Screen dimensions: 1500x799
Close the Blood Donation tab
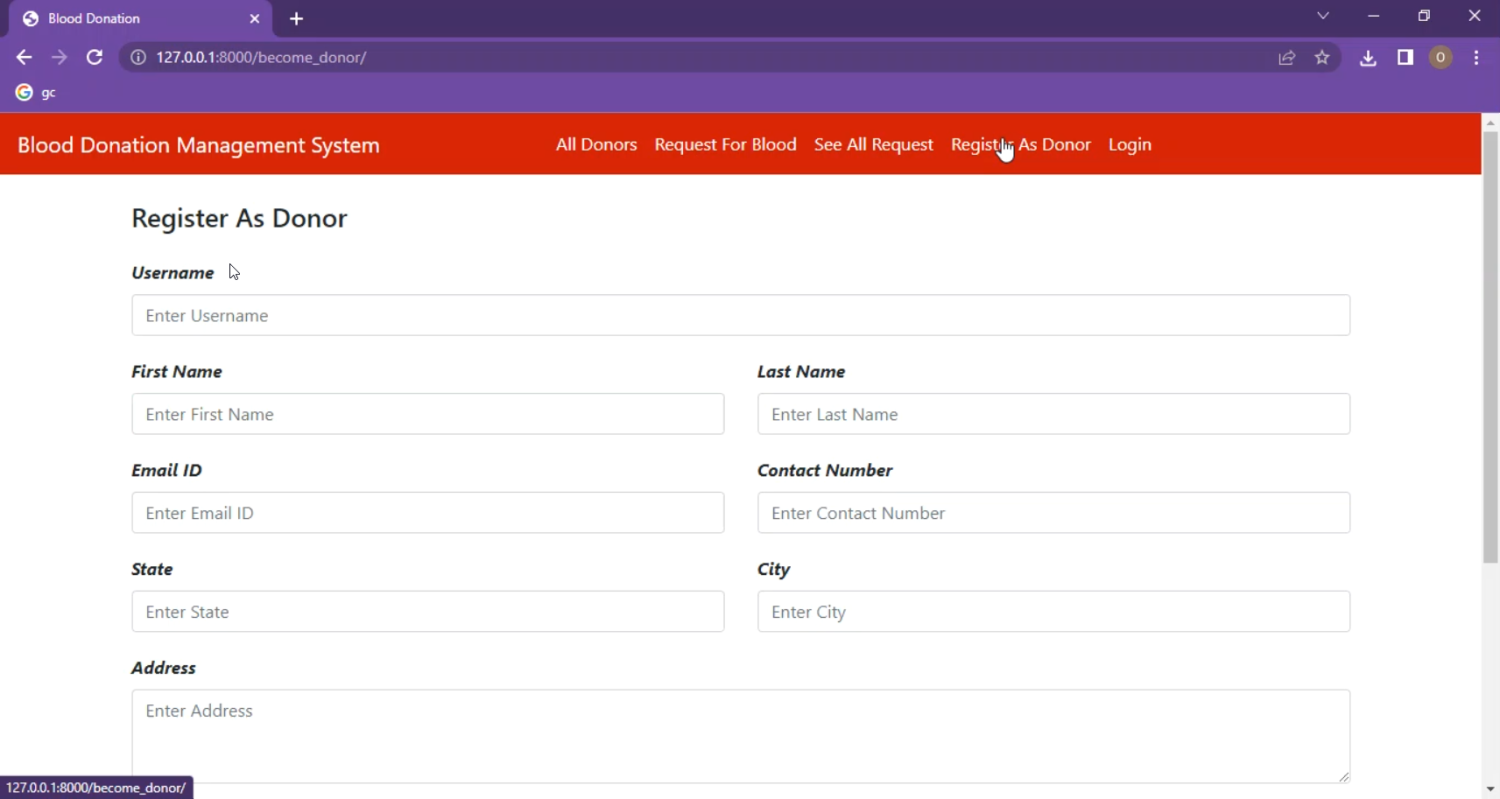[x=254, y=19]
